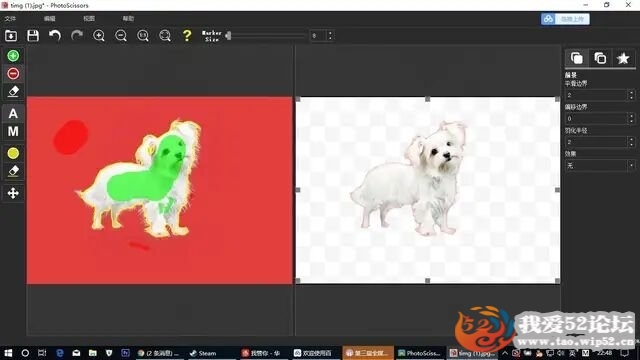Open the Windows Start menu
The height and width of the screenshot is (360, 640).
coord(8,353)
